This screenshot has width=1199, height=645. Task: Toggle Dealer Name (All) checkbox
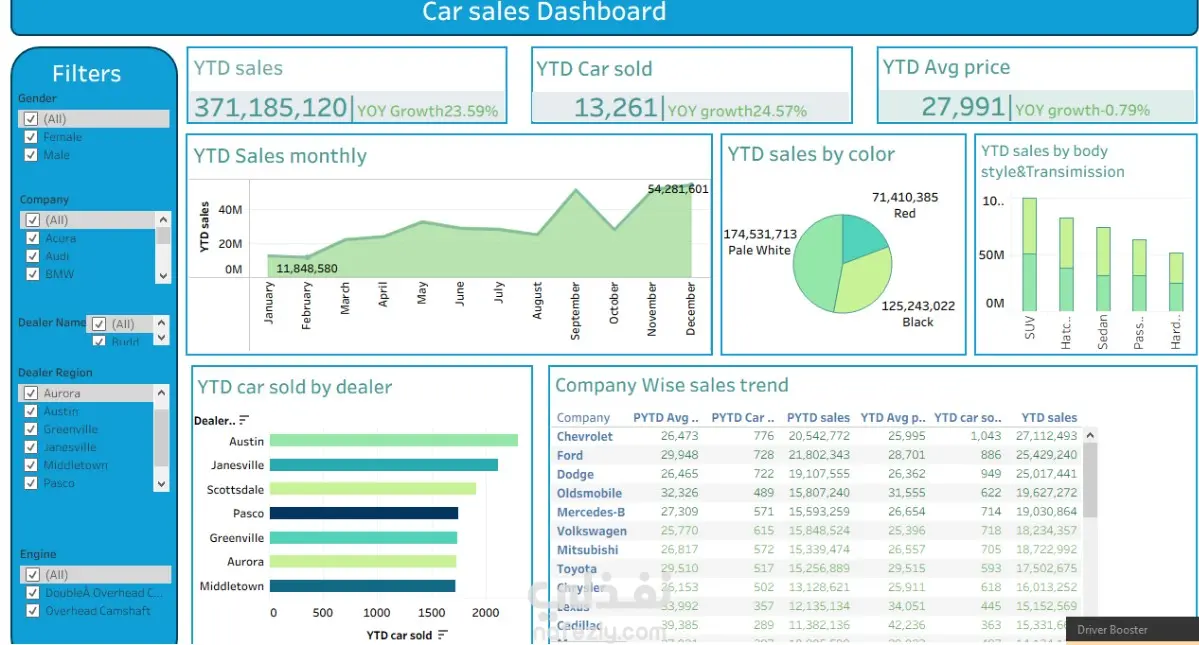click(x=99, y=324)
